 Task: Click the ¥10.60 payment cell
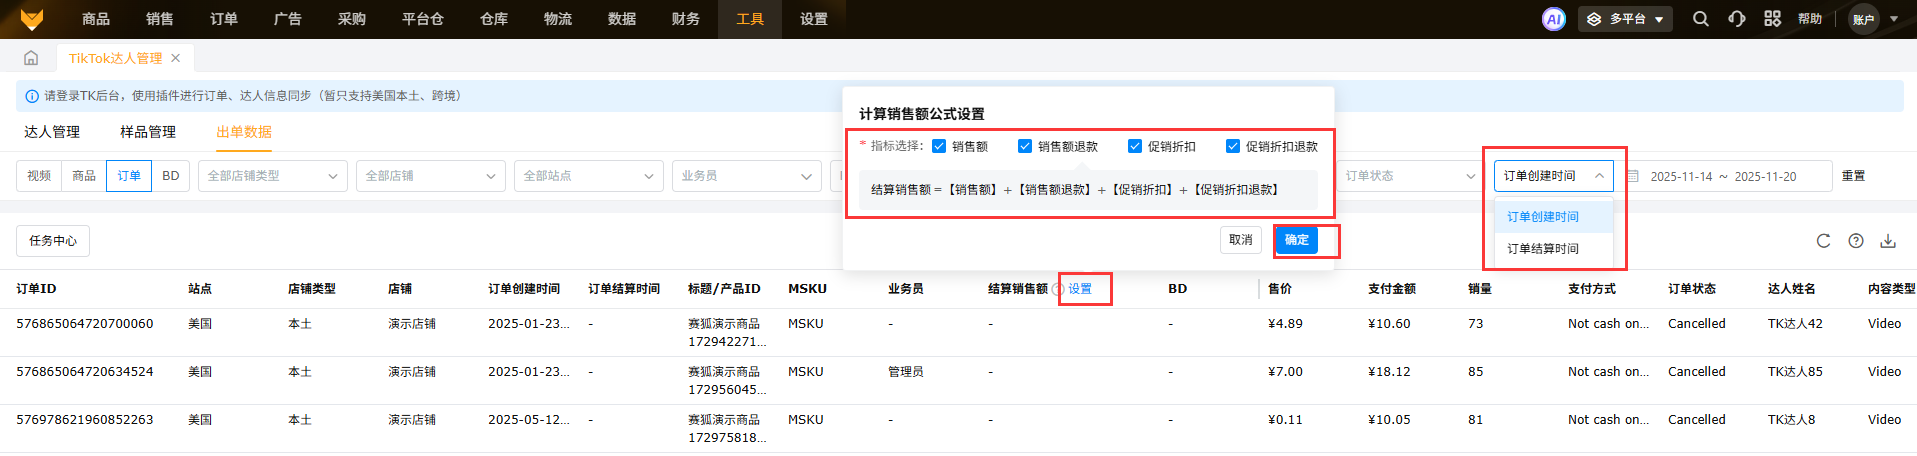point(1389,324)
